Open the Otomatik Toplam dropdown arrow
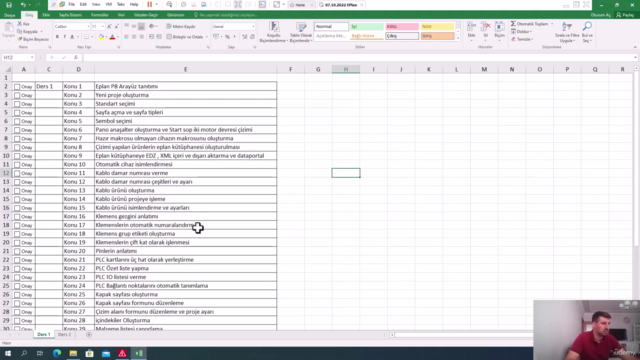 [x=552, y=24]
